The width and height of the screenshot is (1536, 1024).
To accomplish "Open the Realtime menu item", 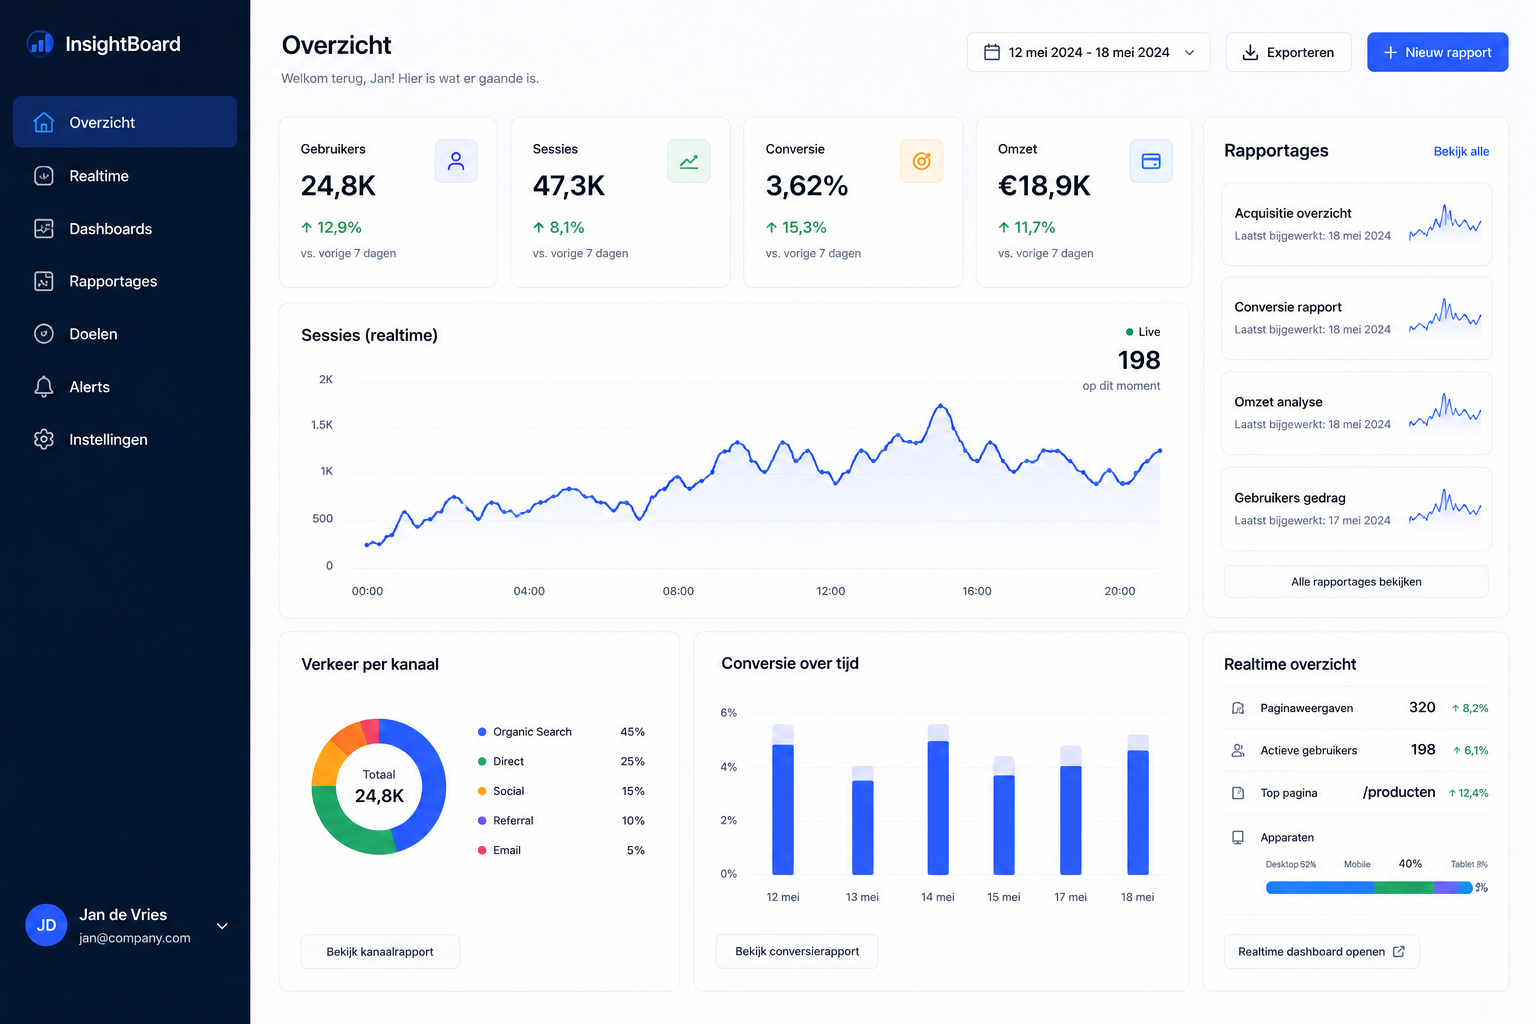I will 125,176.
